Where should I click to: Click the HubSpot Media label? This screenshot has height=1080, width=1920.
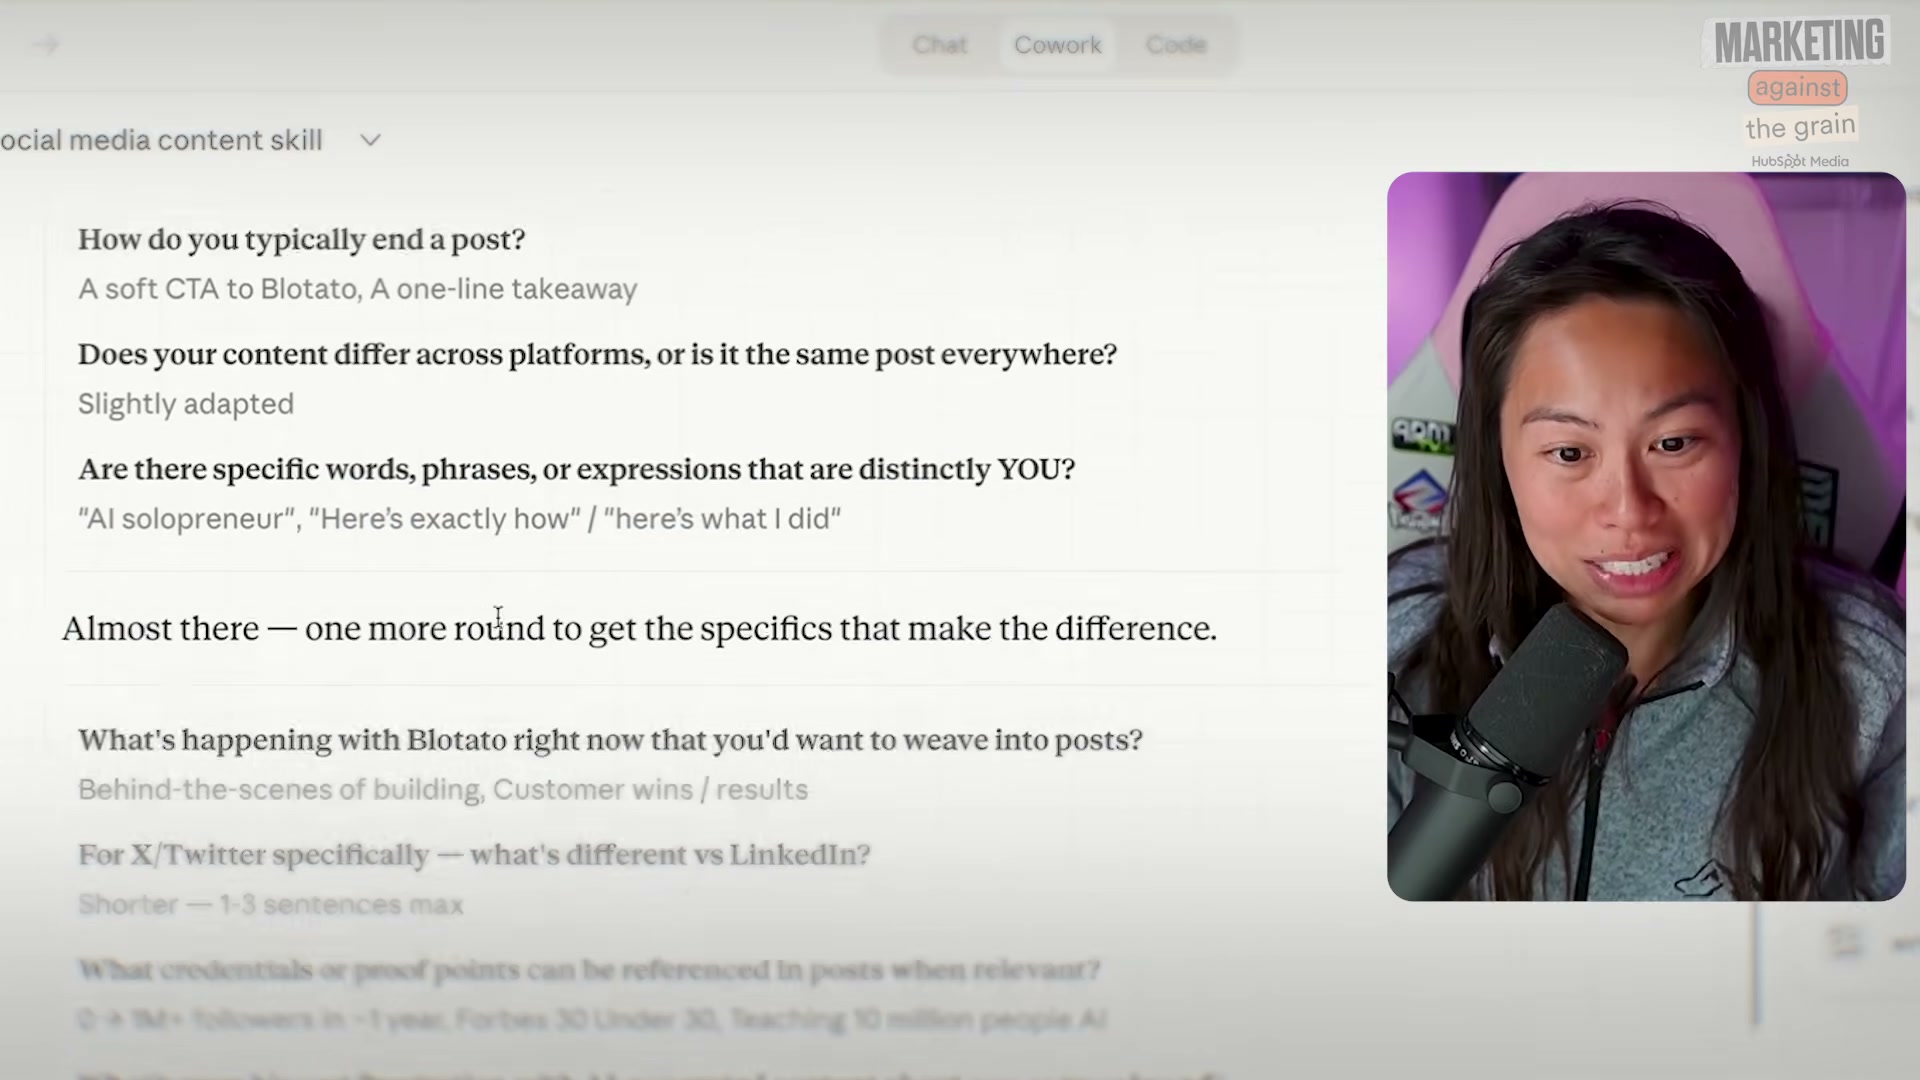[1799, 161]
